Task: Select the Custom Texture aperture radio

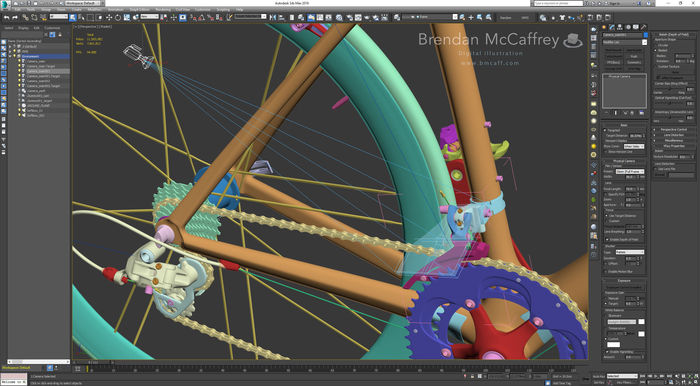Action: point(656,66)
